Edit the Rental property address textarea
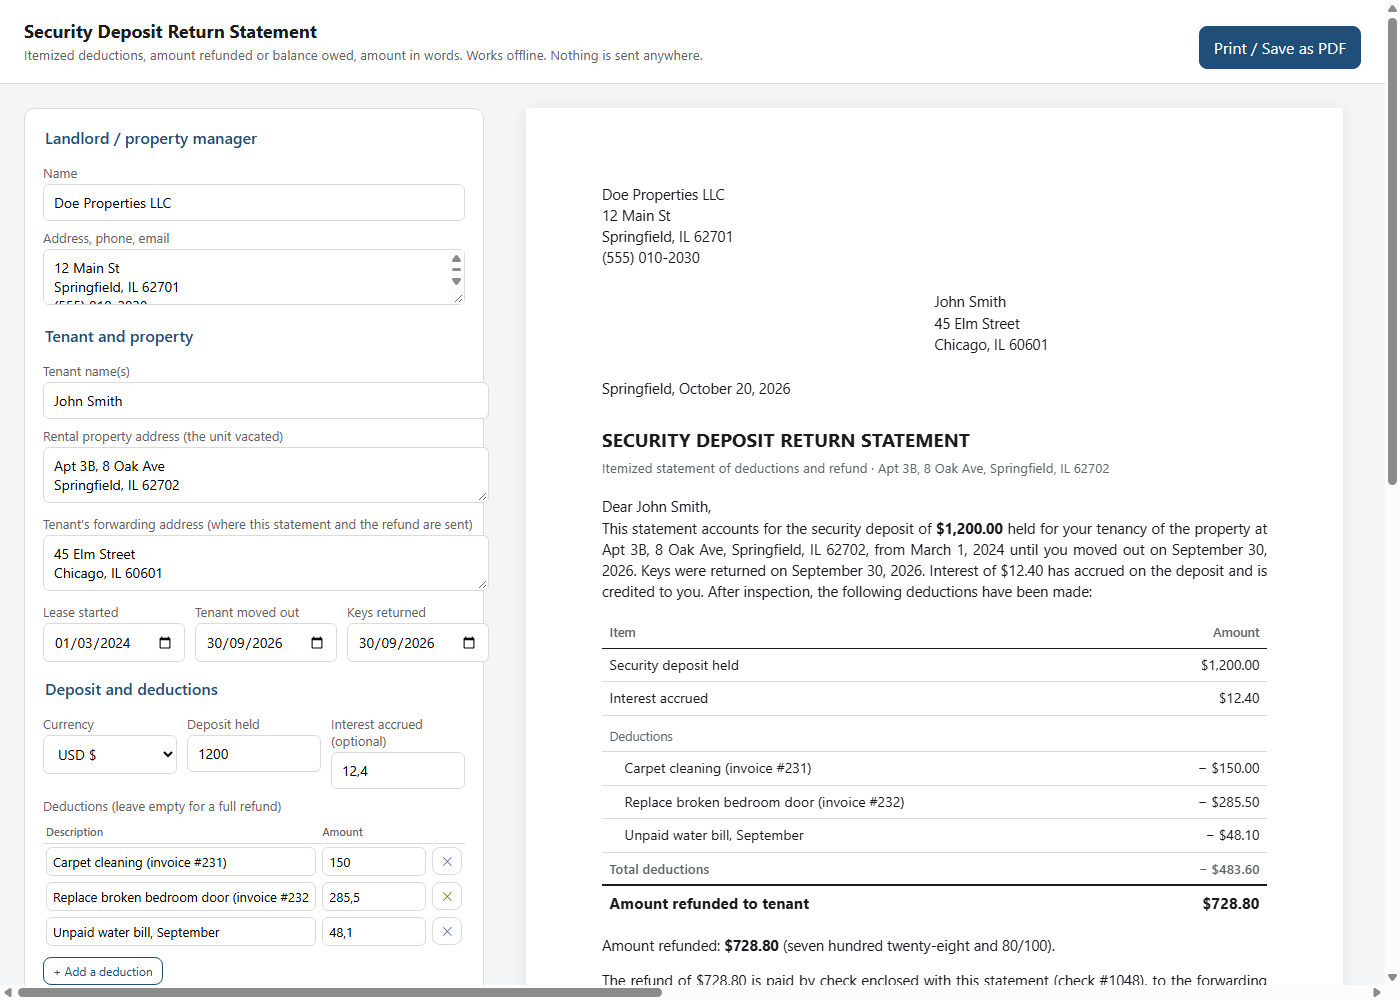The width and height of the screenshot is (1400, 1000). point(266,475)
